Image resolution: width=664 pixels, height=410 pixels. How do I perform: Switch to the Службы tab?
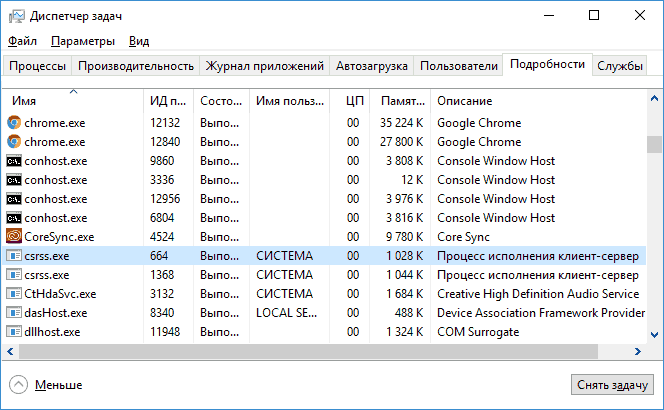[x=620, y=66]
